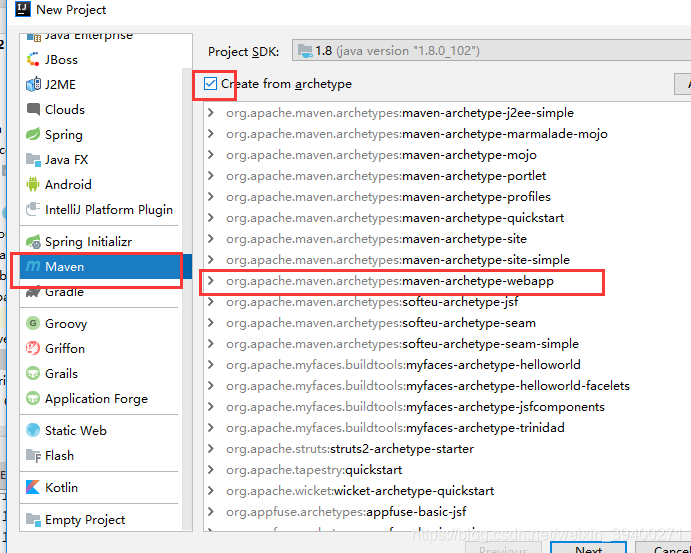Click the Java FX folder icon
691x553 pixels.
pyautogui.click(x=33, y=160)
